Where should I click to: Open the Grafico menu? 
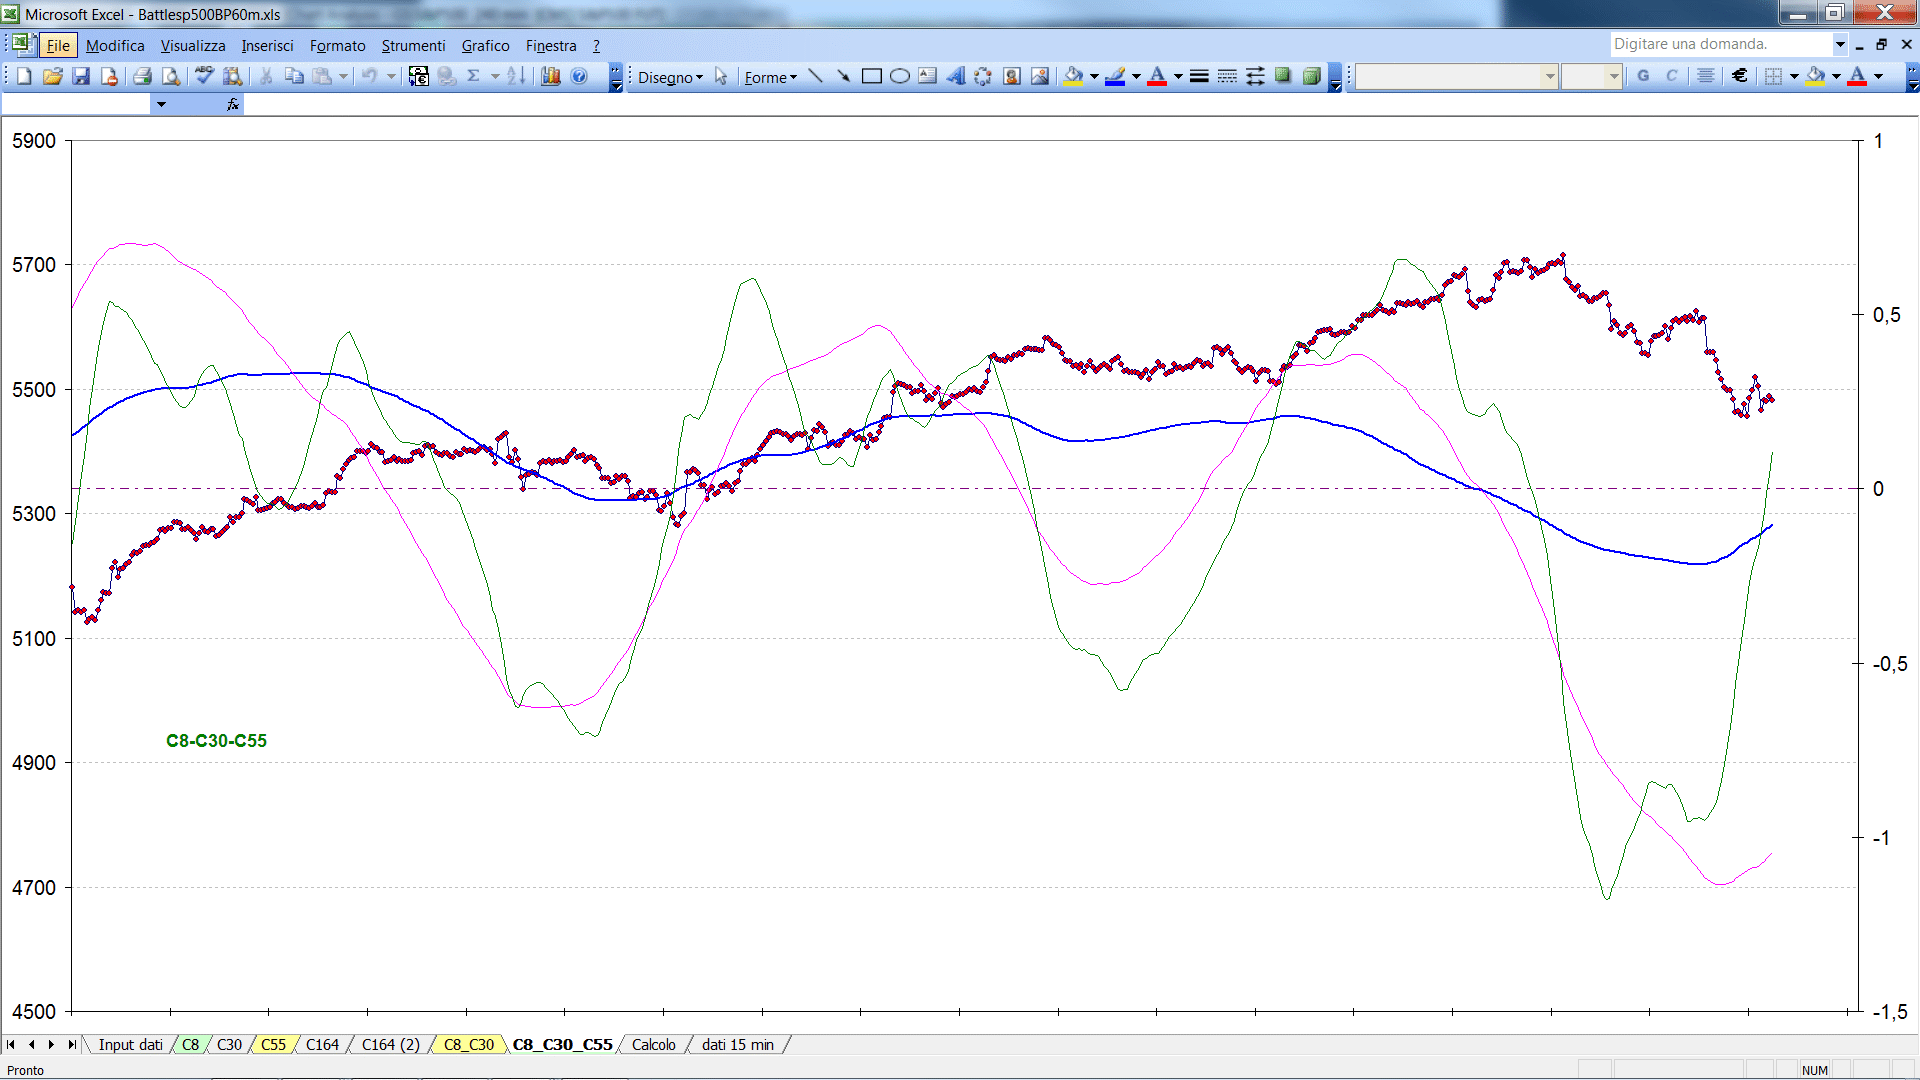tap(485, 45)
